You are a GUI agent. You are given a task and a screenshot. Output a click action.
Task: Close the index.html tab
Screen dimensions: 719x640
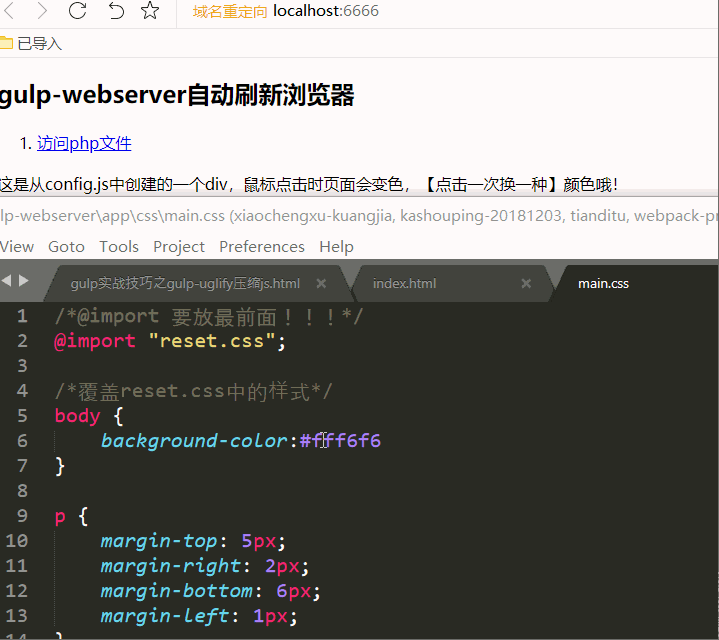coord(526,284)
